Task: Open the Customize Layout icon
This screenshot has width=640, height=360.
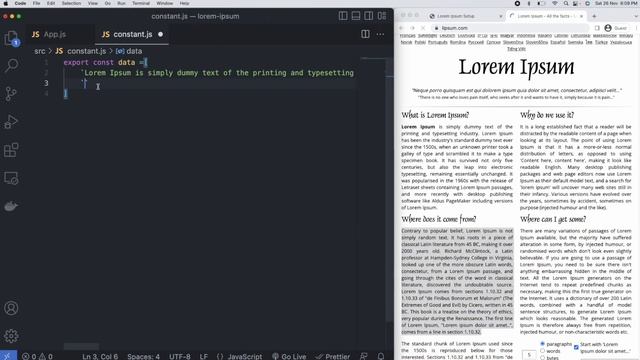Action: (382, 16)
